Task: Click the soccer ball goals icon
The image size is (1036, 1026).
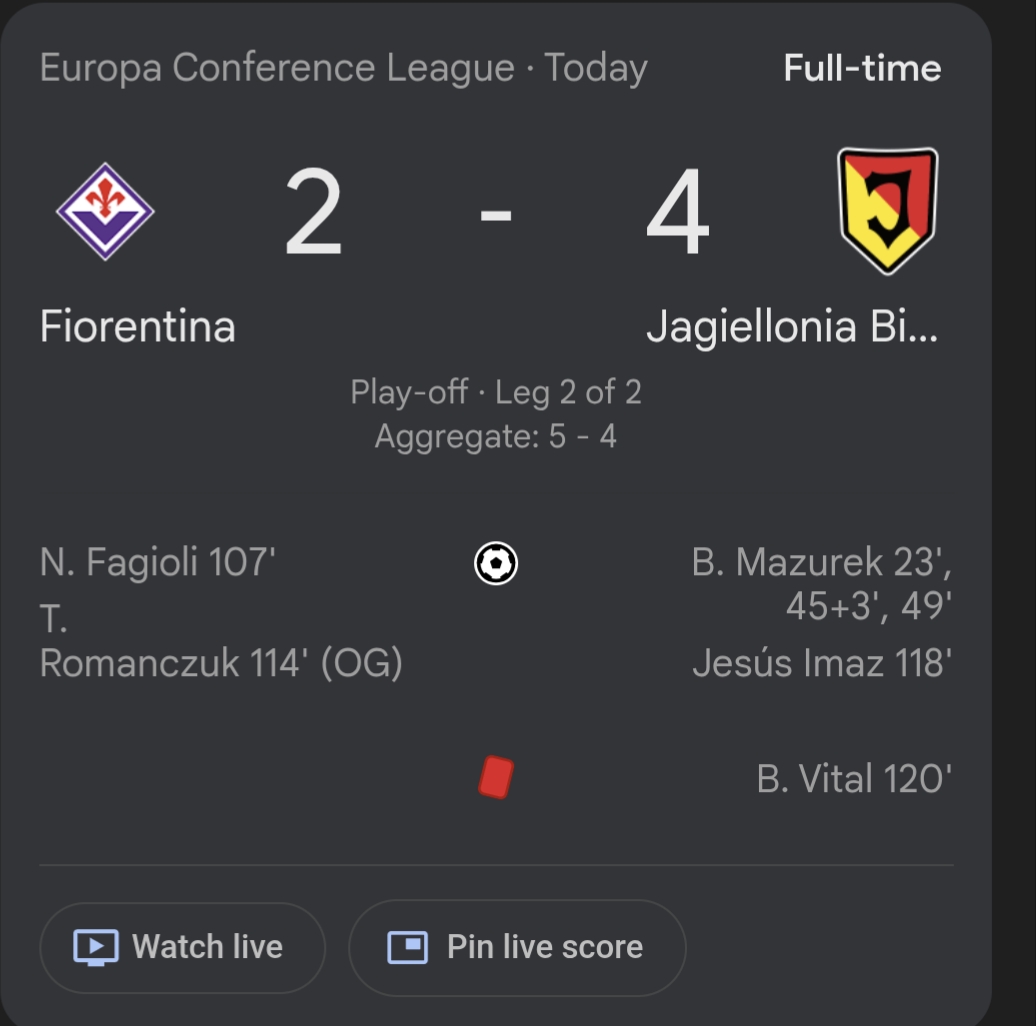Action: (495, 564)
